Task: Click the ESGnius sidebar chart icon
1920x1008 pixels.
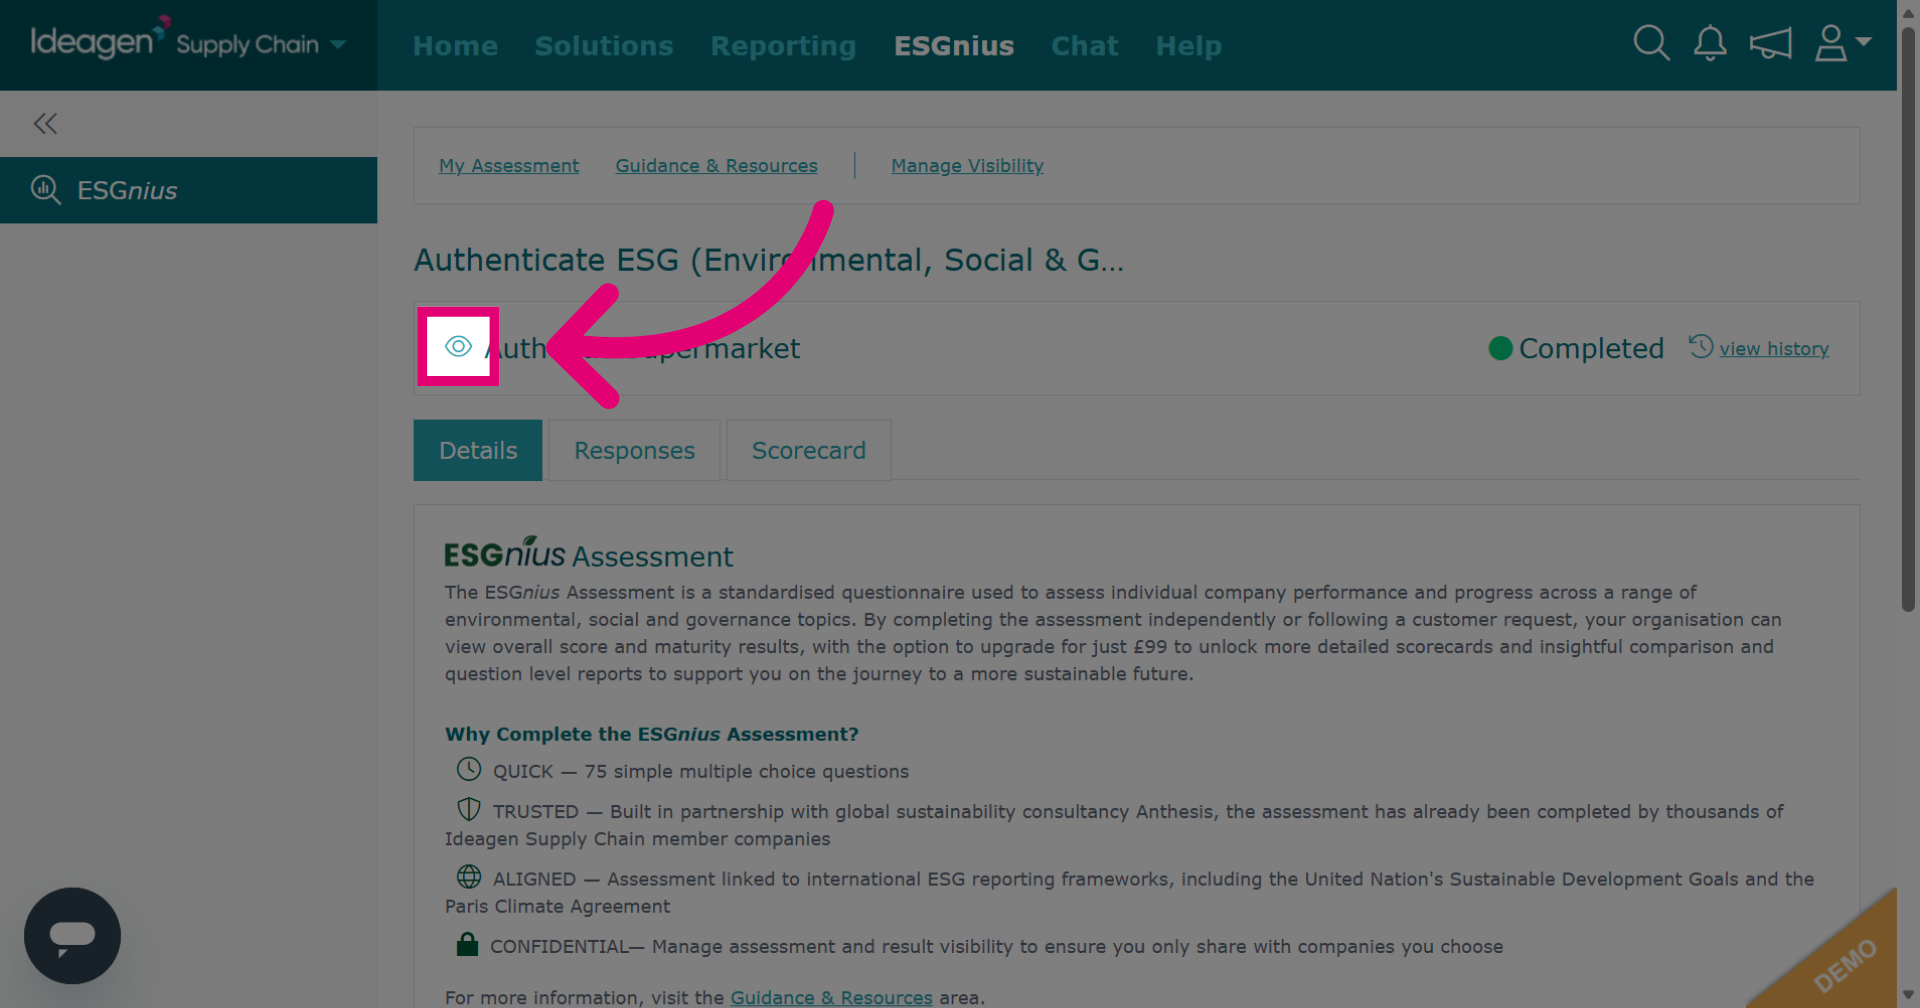Action: pyautogui.click(x=46, y=189)
